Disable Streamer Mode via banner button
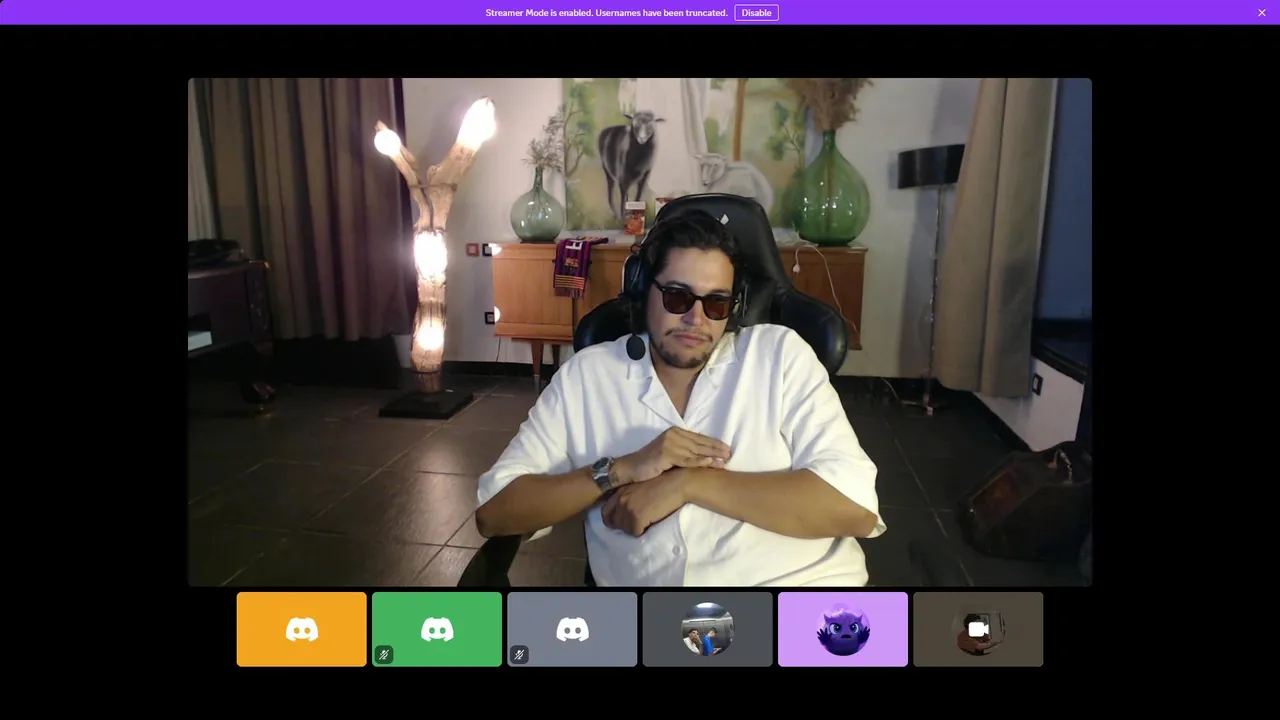 click(x=756, y=12)
